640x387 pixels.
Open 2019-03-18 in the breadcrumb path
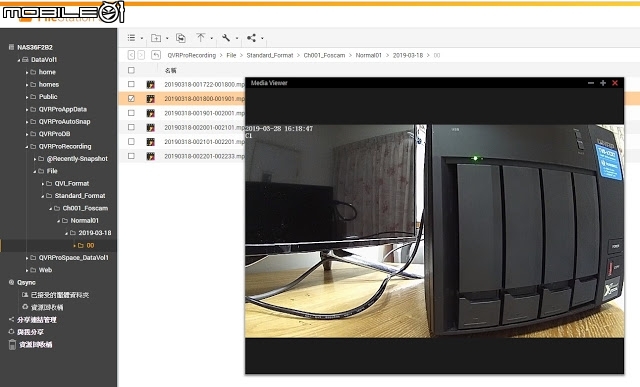click(408, 55)
